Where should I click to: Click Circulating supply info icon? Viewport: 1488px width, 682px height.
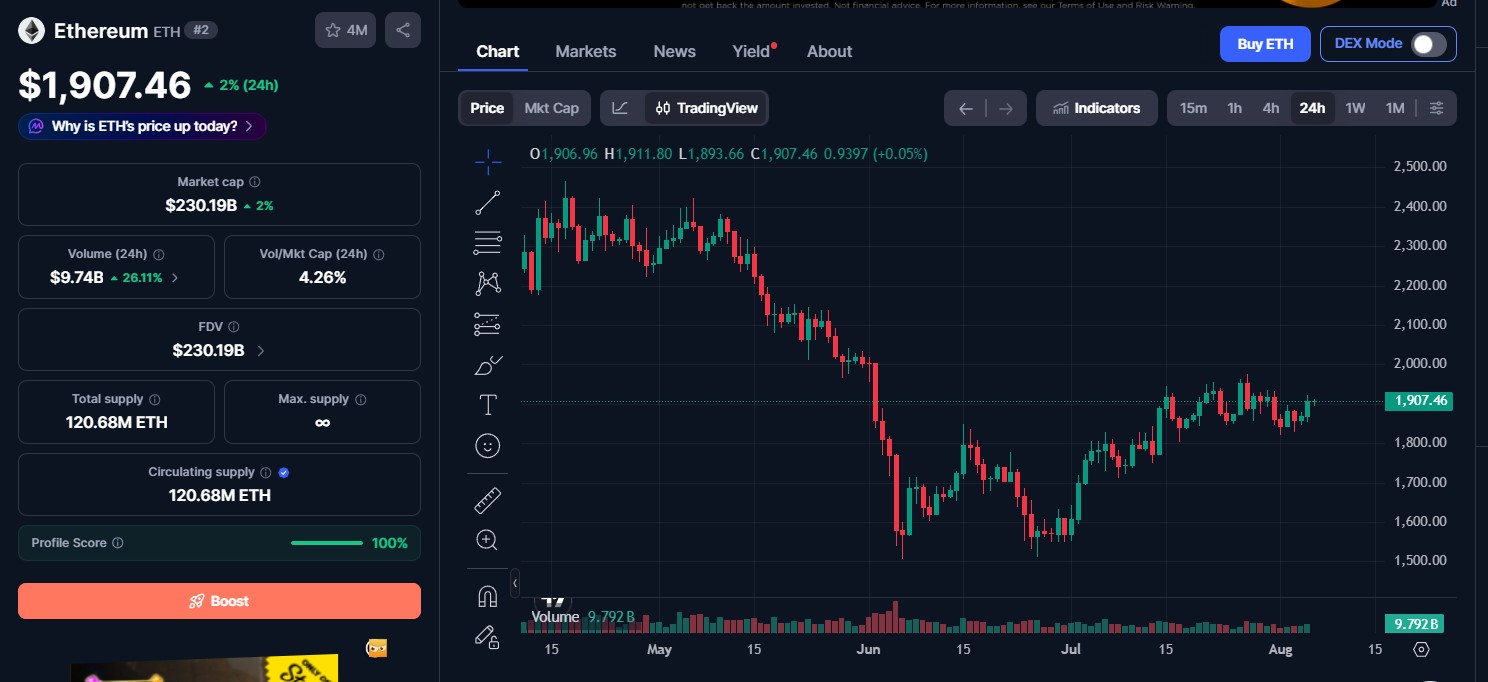[266, 472]
